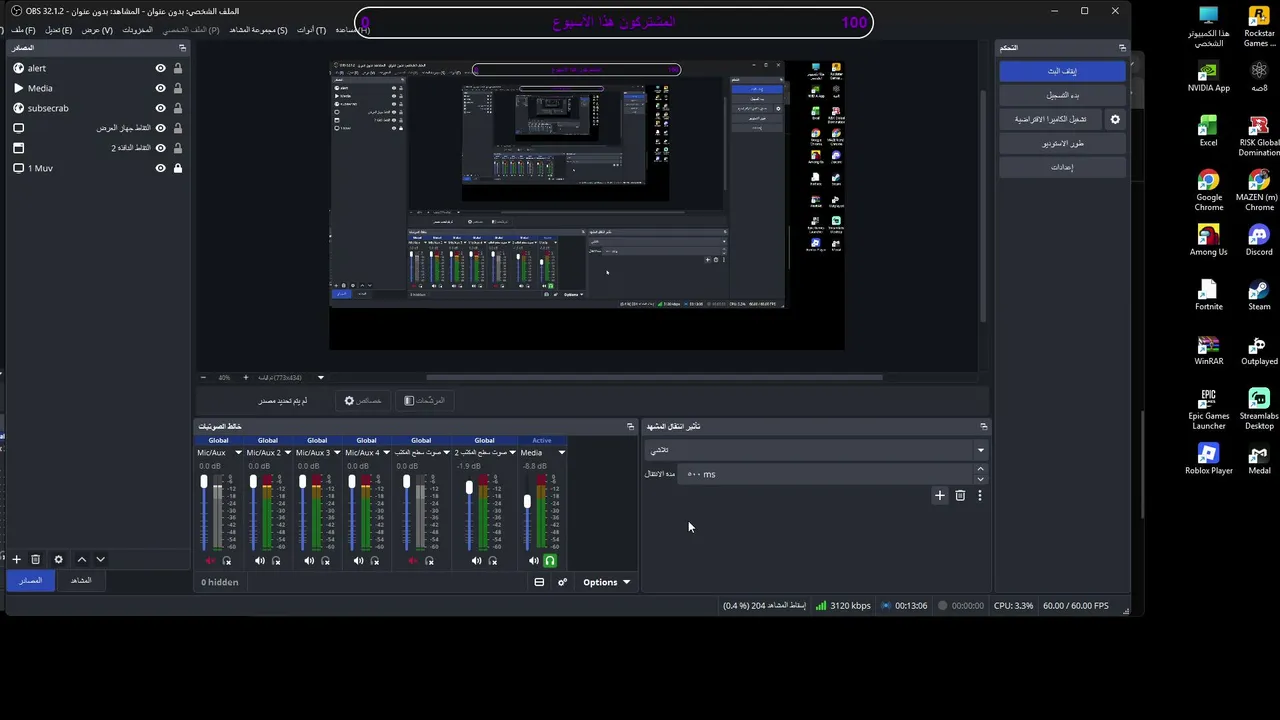
Task: Open the Edit (E) menu
Action: click(58, 30)
